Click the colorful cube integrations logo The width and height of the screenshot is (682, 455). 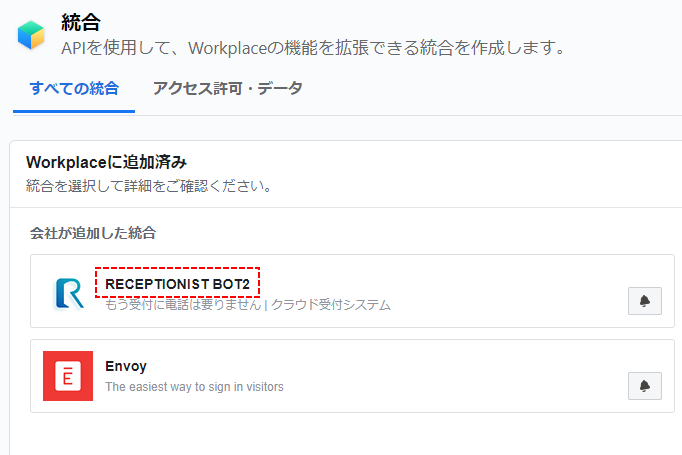point(31,35)
